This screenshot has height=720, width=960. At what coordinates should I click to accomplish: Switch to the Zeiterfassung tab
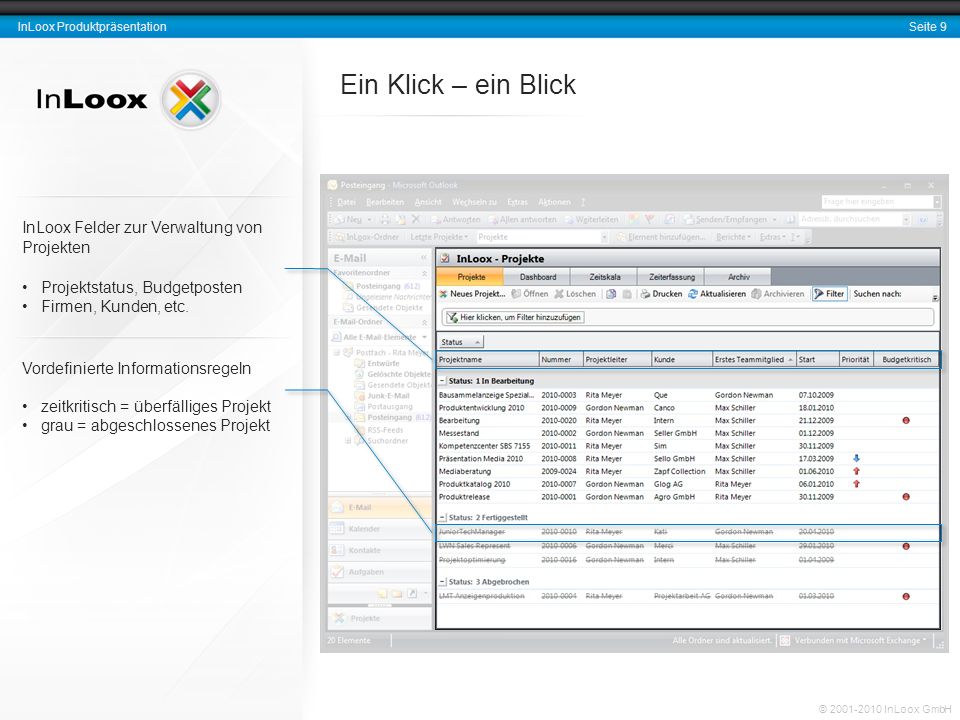coord(672,277)
